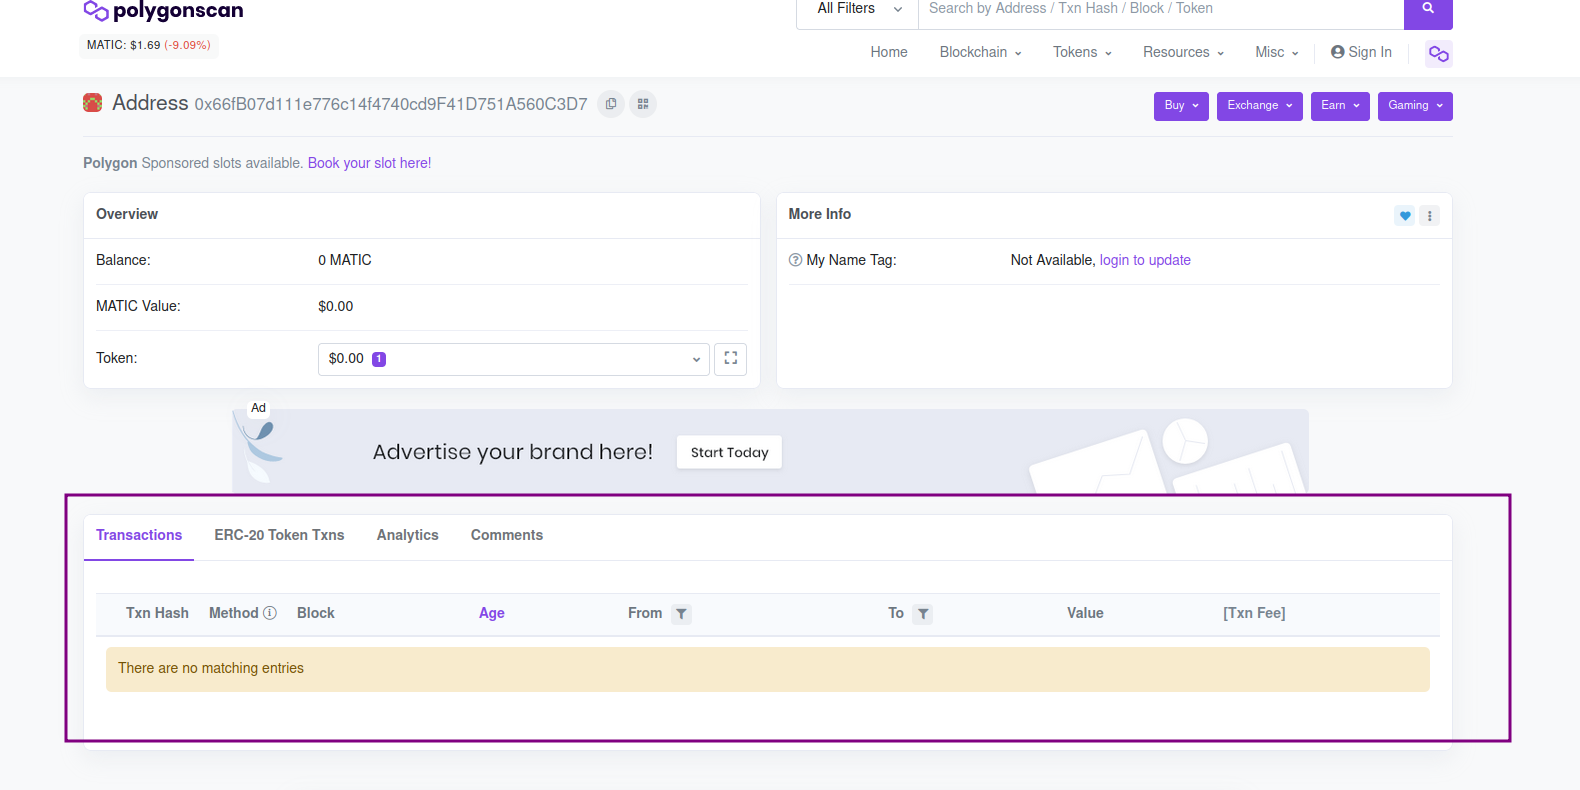Show the address QR code icon
Image resolution: width=1580 pixels, height=790 pixels.
tap(643, 104)
